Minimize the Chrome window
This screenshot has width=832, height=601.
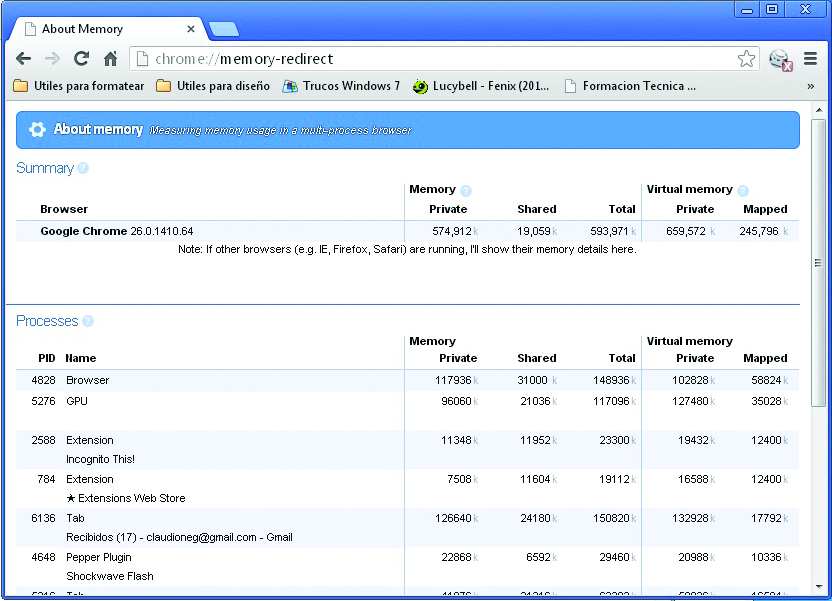pos(747,10)
